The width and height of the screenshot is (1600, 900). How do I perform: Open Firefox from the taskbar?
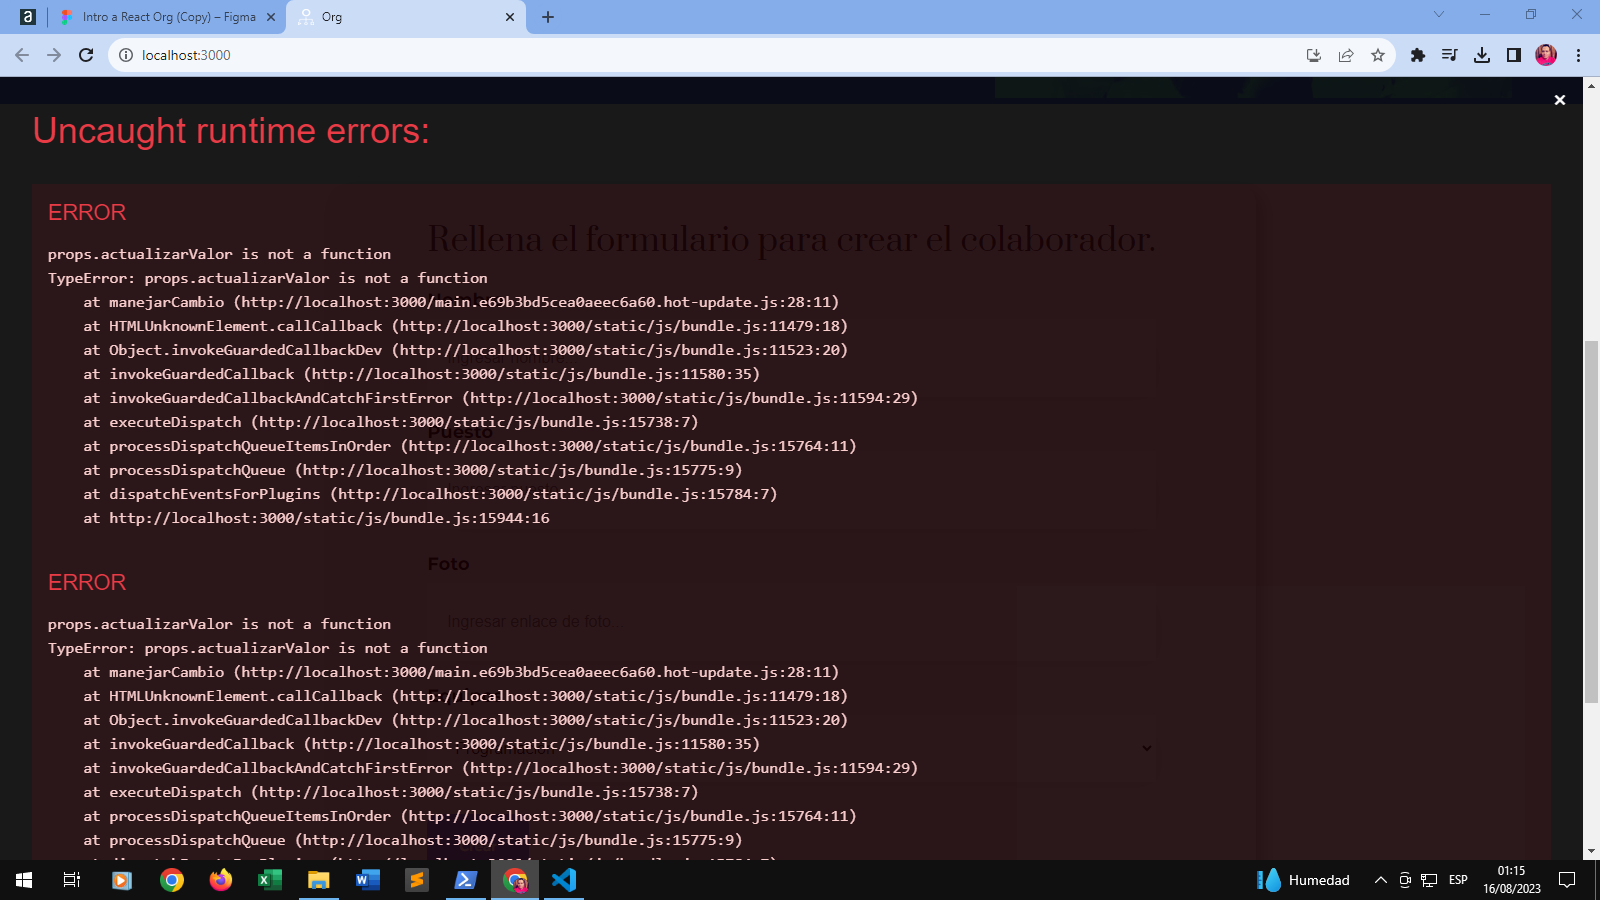coord(221,880)
